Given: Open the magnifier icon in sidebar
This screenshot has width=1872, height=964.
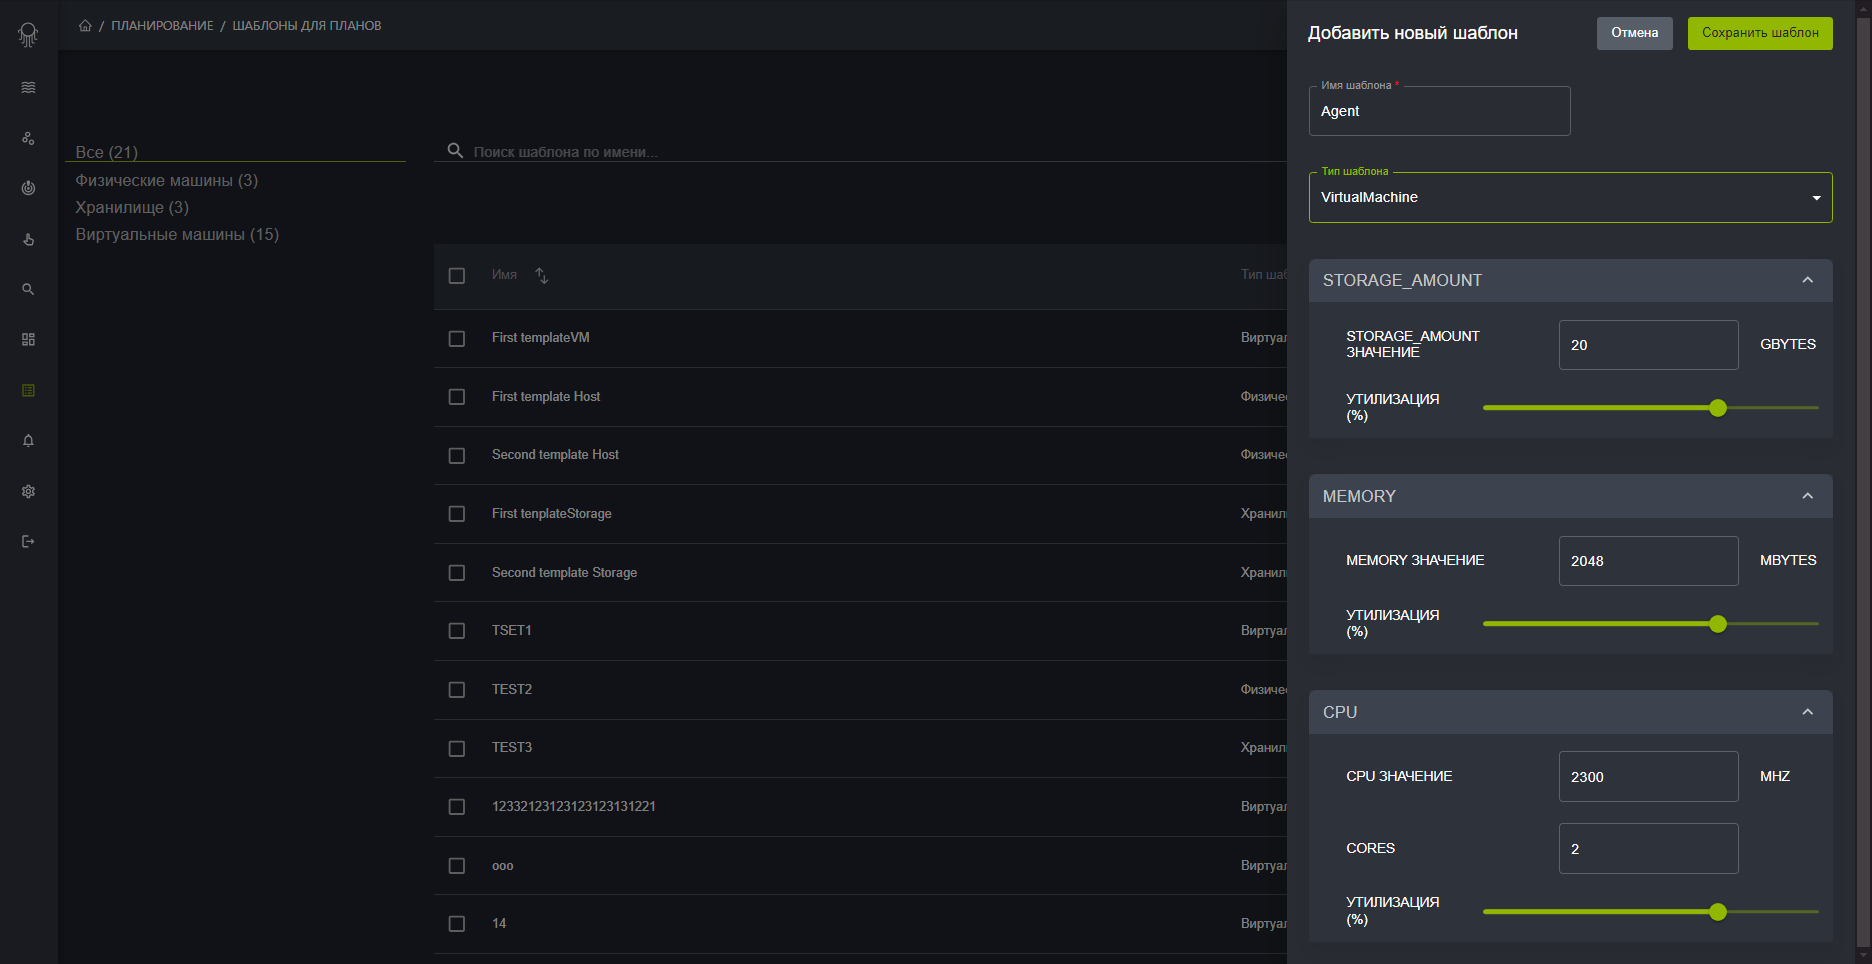Looking at the screenshot, I should click(x=28, y=289).
